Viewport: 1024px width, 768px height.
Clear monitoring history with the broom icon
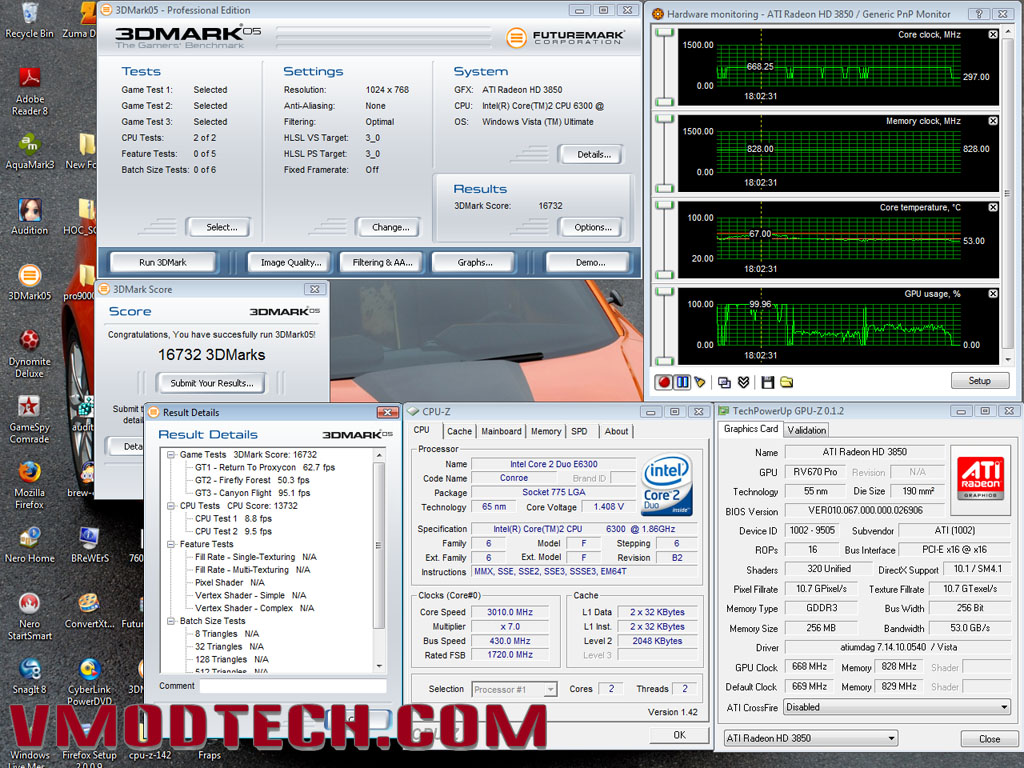click(x=700, y=382)
